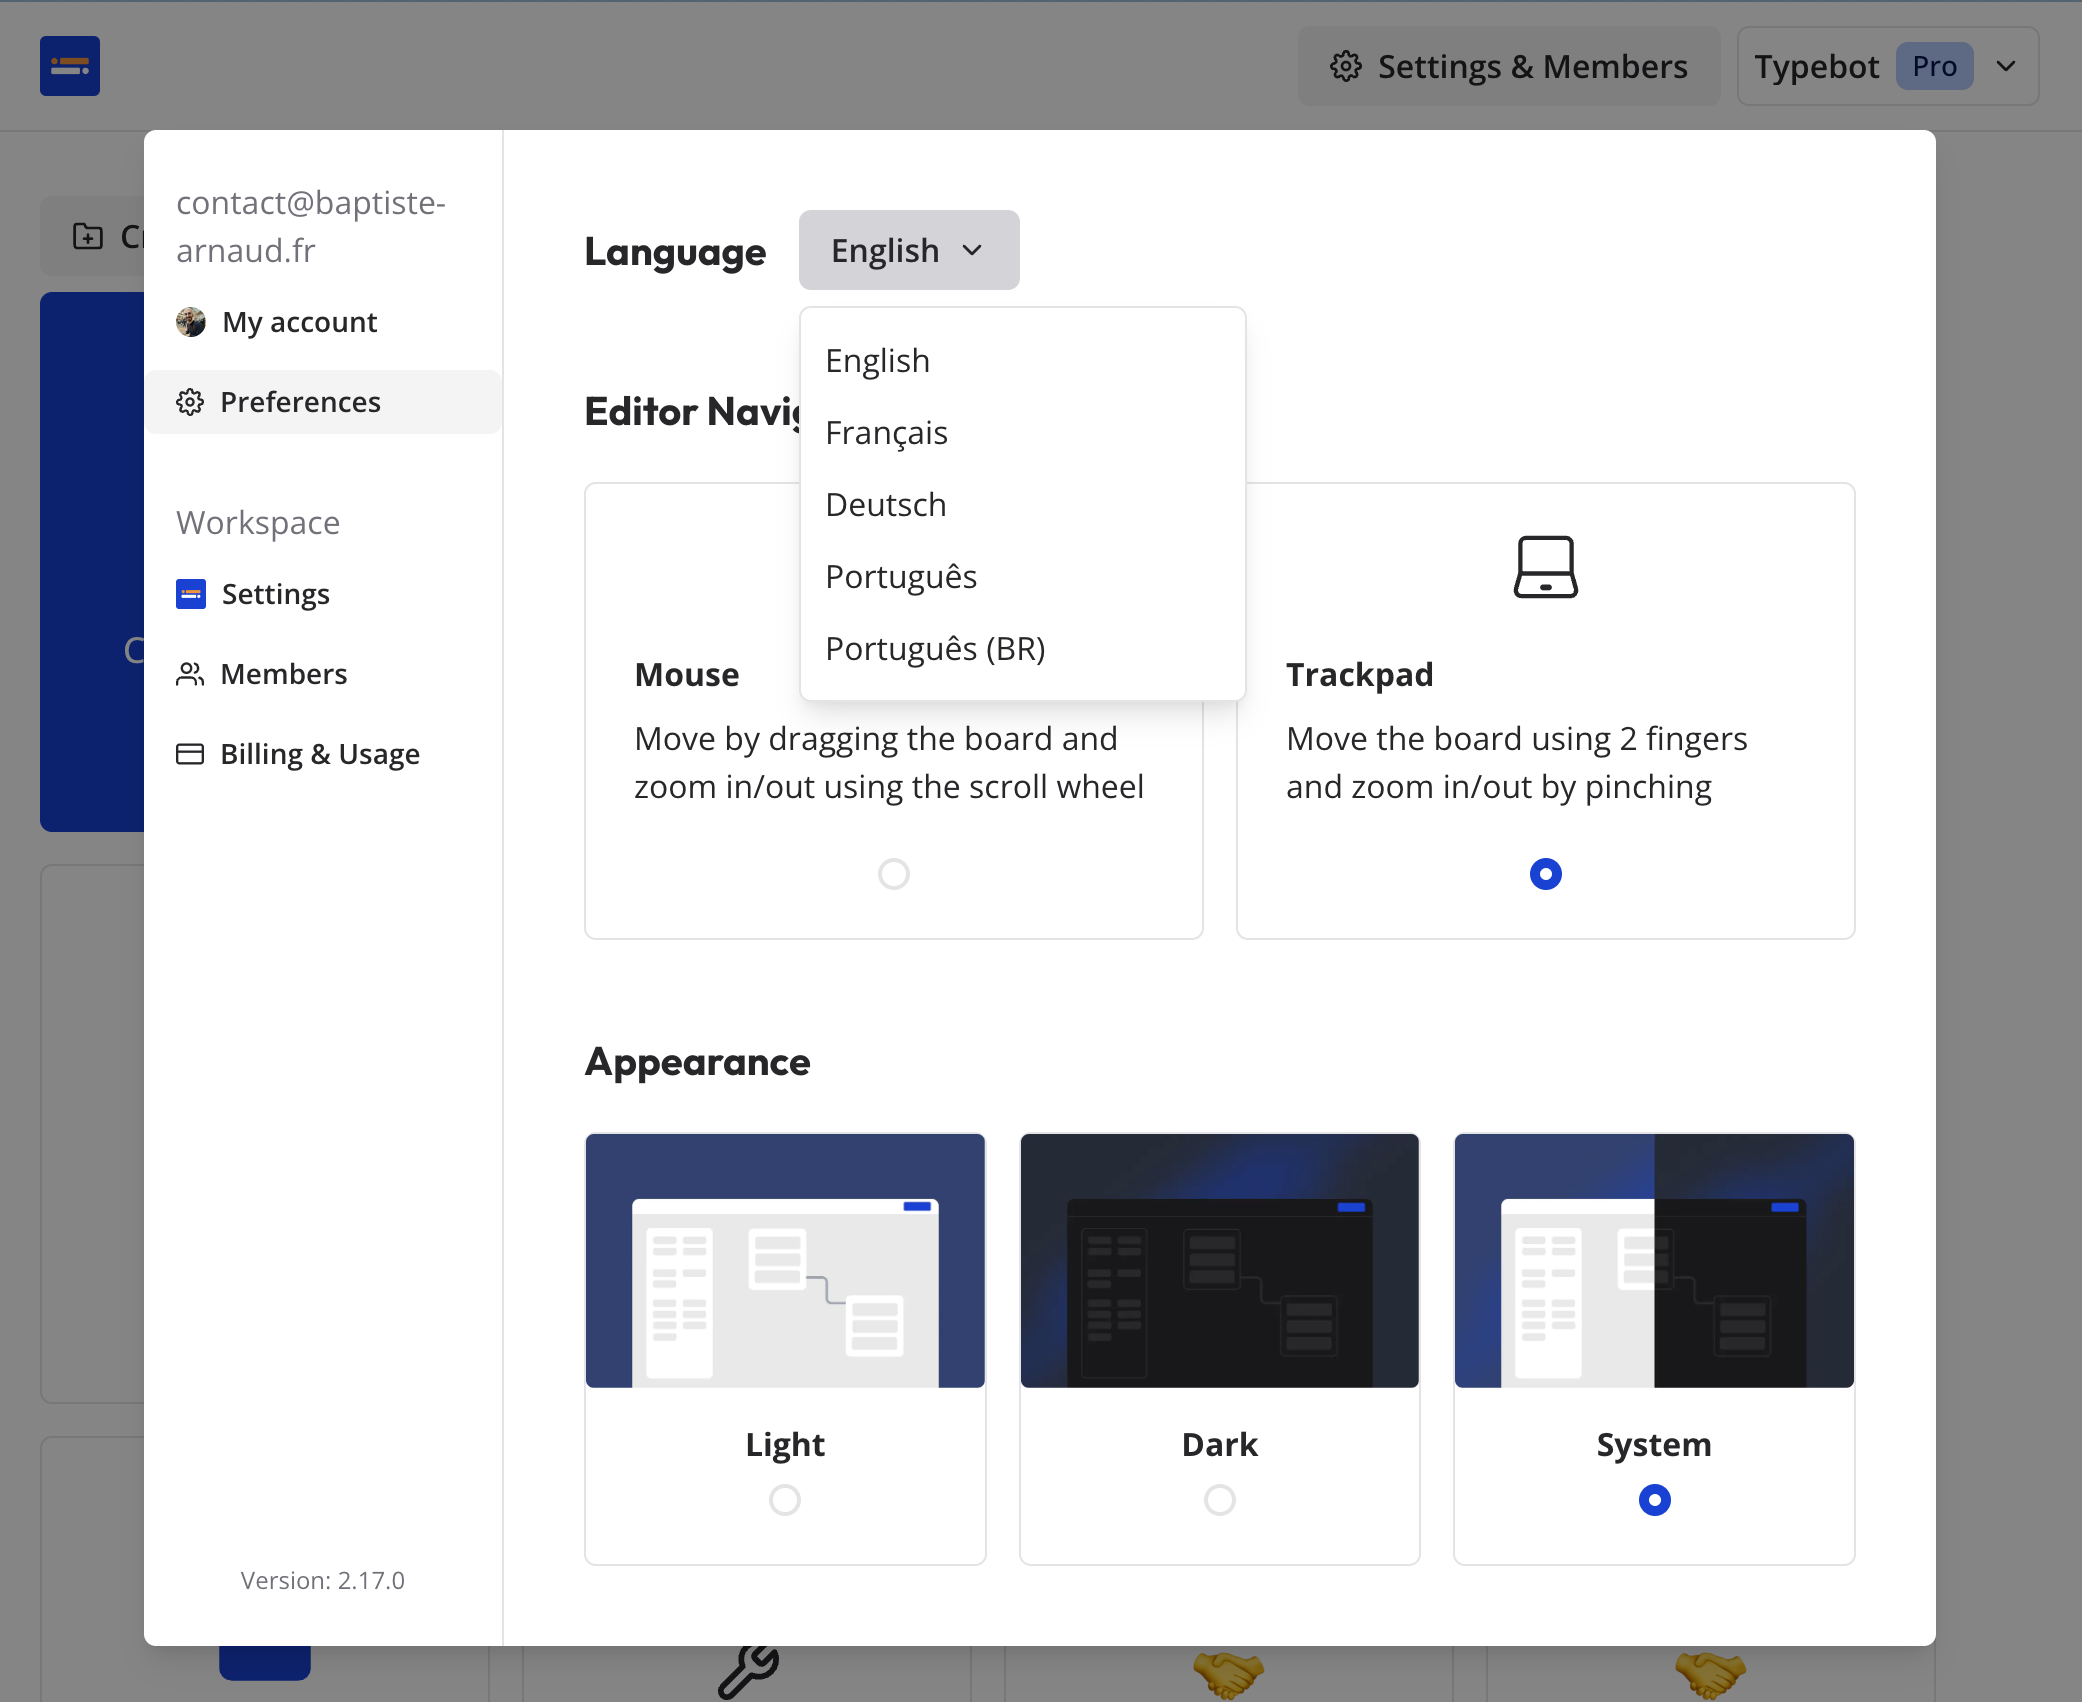Click the System theme preview thumbnail
2082x1702 pixels.
(x=1654, y=1260)
